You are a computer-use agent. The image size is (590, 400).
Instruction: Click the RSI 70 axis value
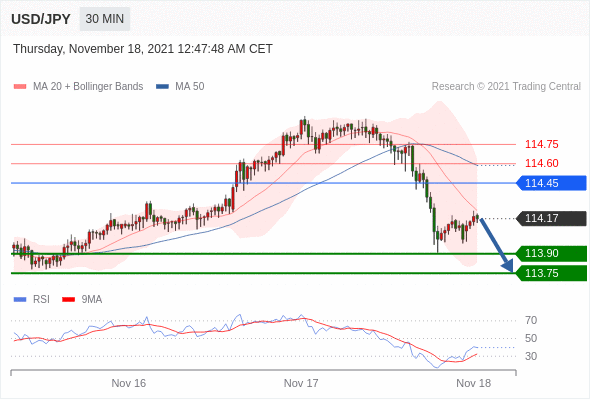tap(531, 321)
